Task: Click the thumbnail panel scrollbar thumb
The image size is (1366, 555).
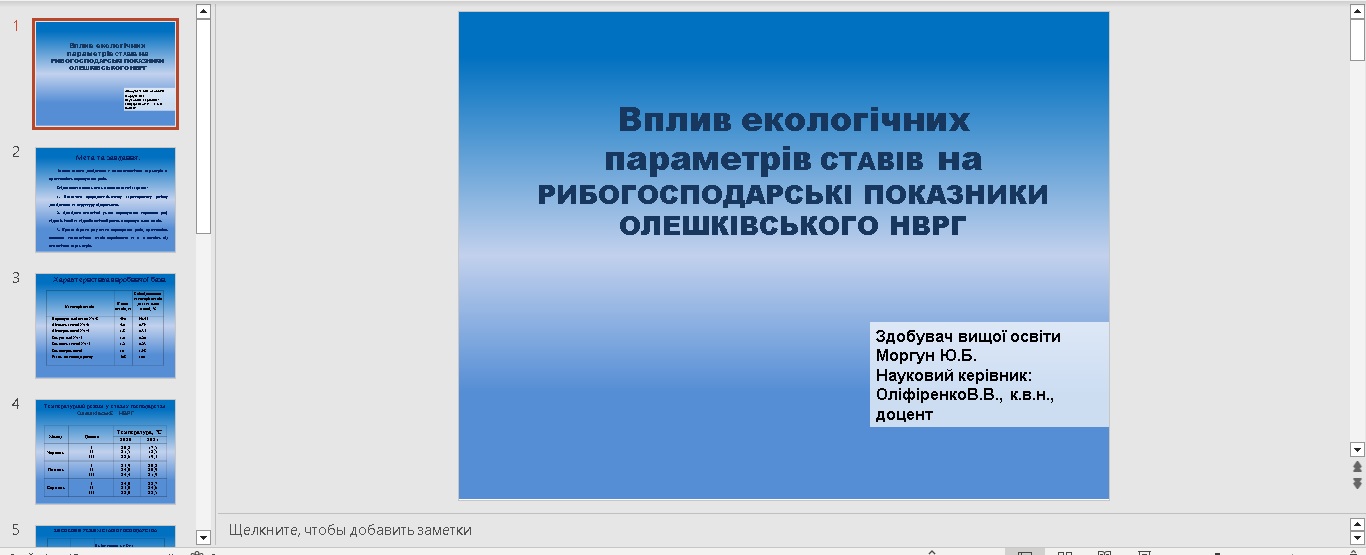Action: pyautogui.click(x=204, y=126)
